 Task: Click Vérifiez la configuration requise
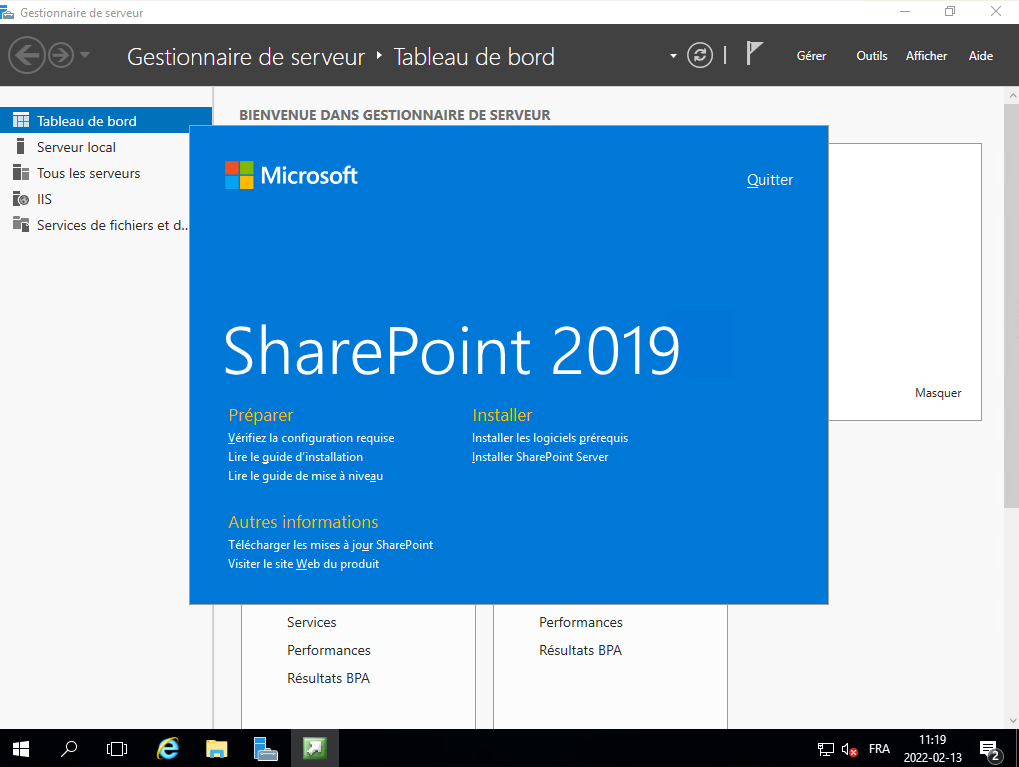coord(311,438)
